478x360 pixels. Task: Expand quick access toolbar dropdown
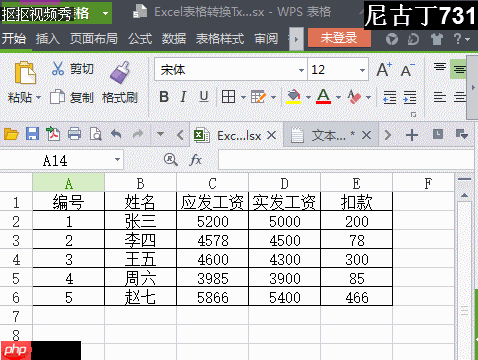pyautogui.click(x=160, y=134)
